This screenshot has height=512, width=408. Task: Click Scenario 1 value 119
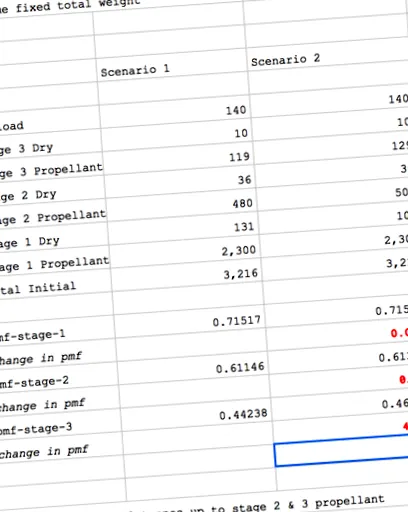(x=239, y=157)
